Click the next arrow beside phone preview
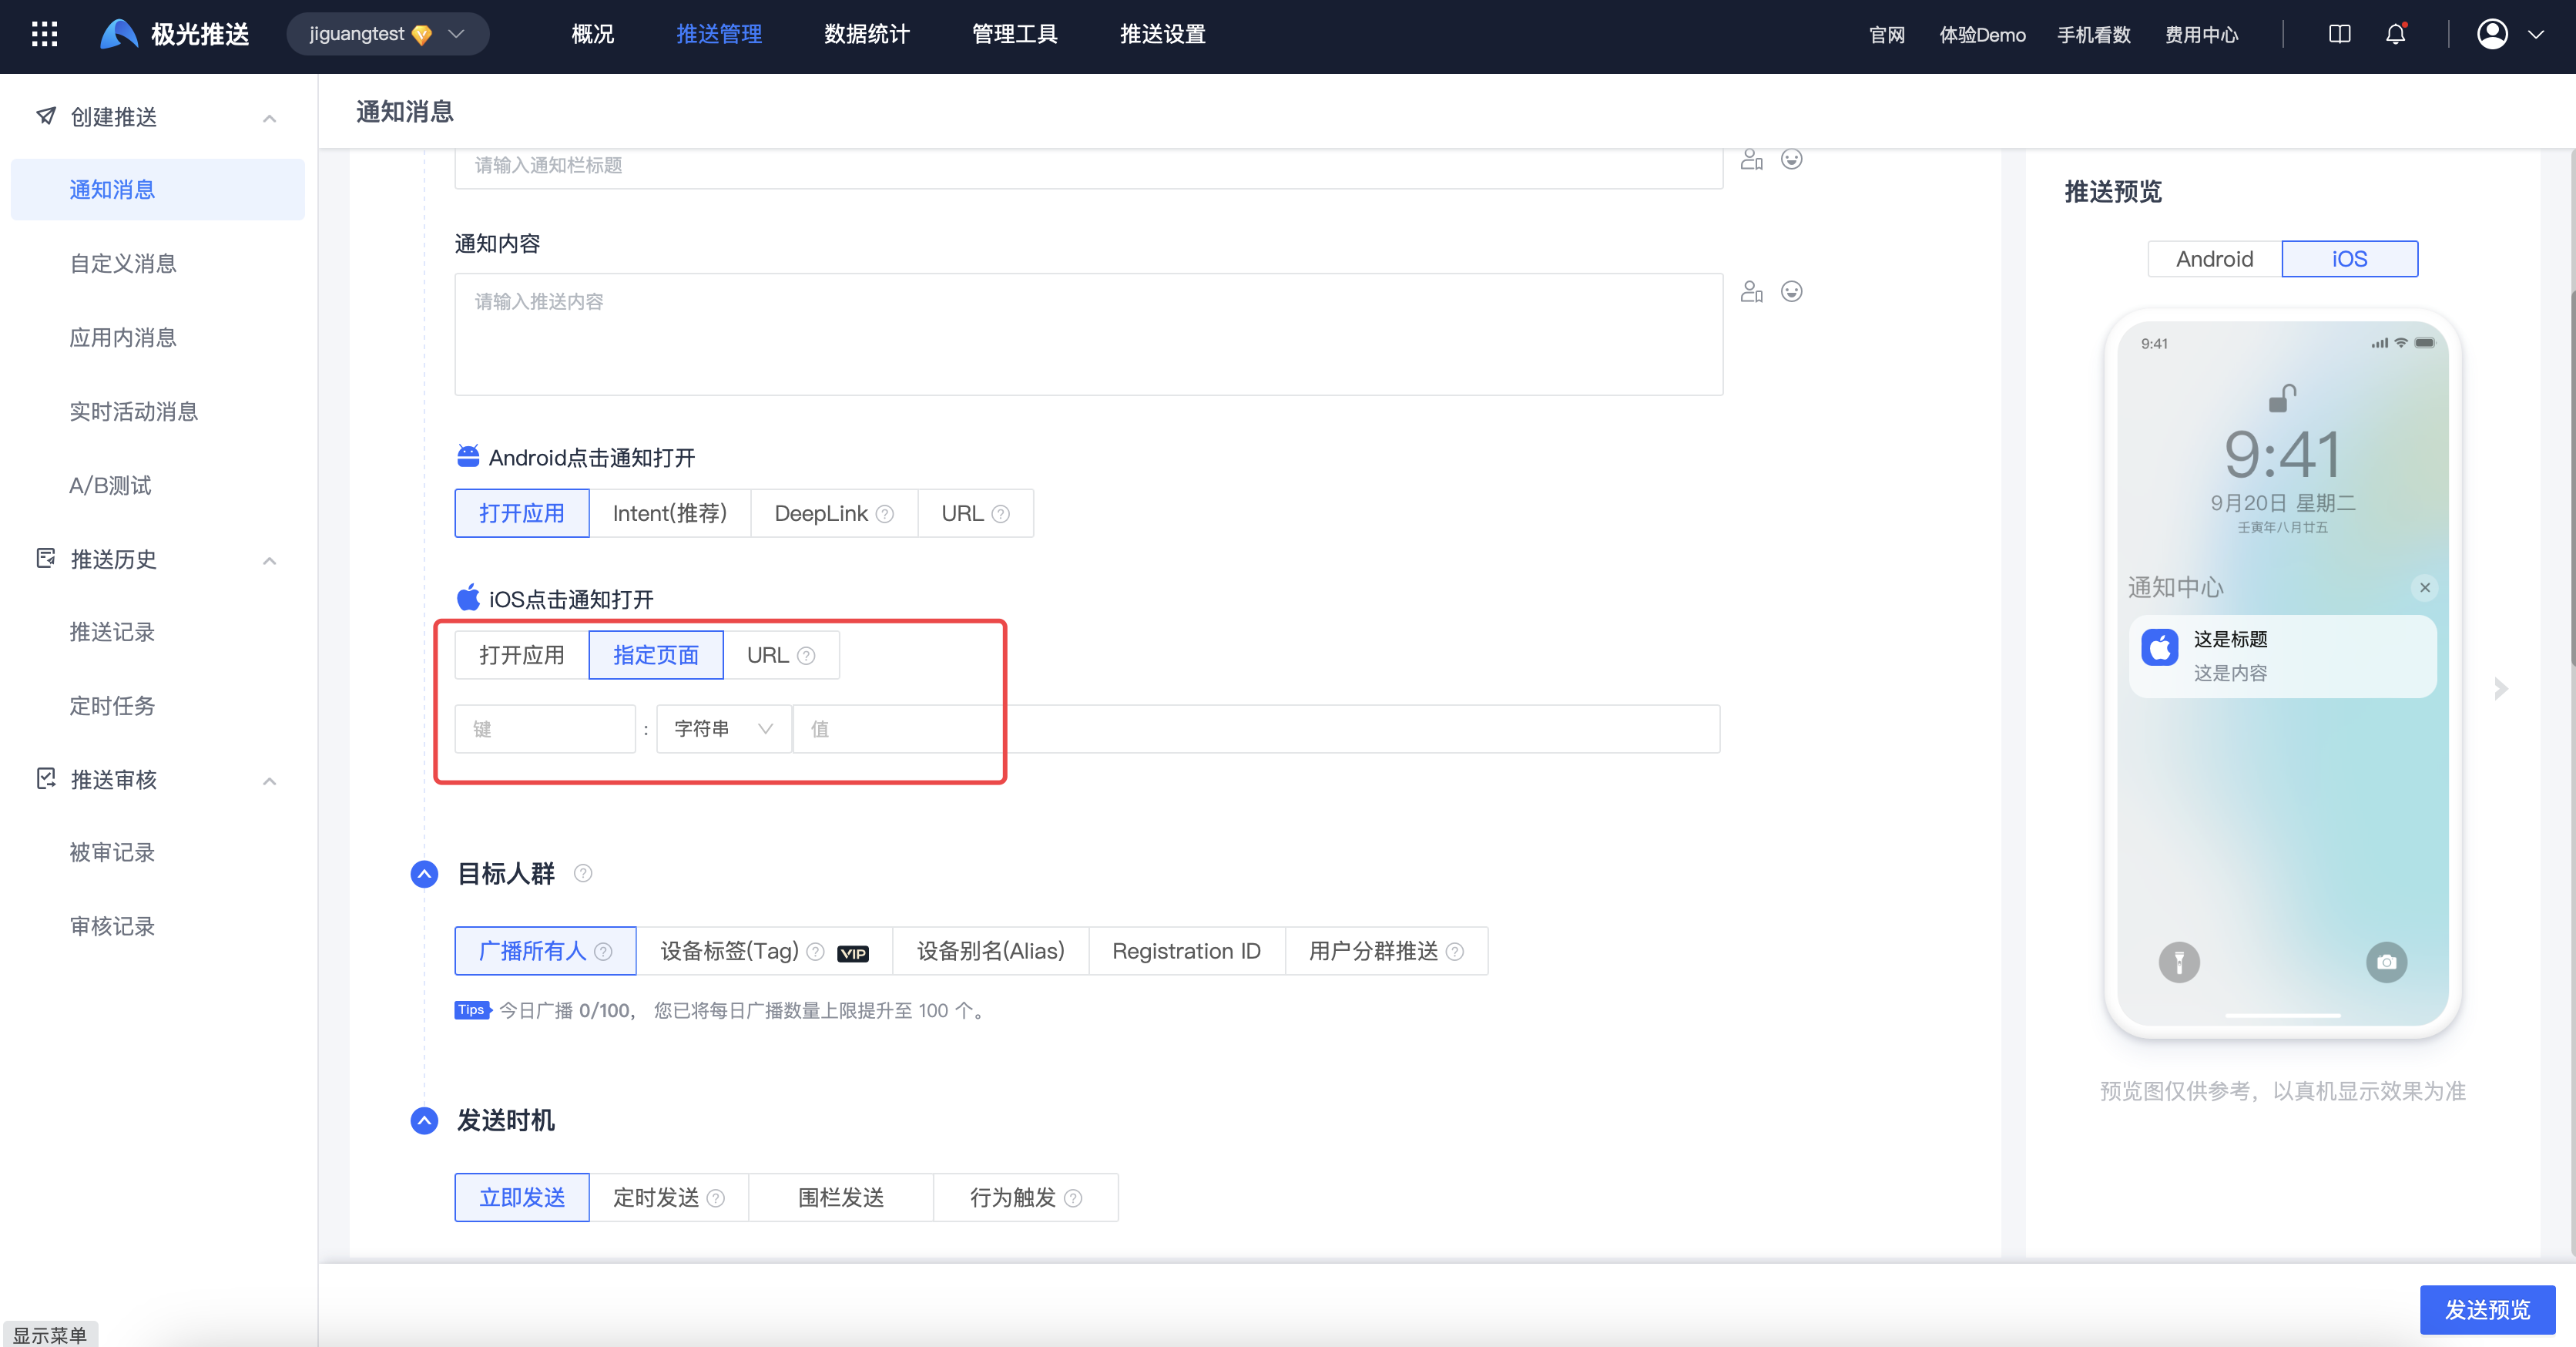 pos(2501,688)
